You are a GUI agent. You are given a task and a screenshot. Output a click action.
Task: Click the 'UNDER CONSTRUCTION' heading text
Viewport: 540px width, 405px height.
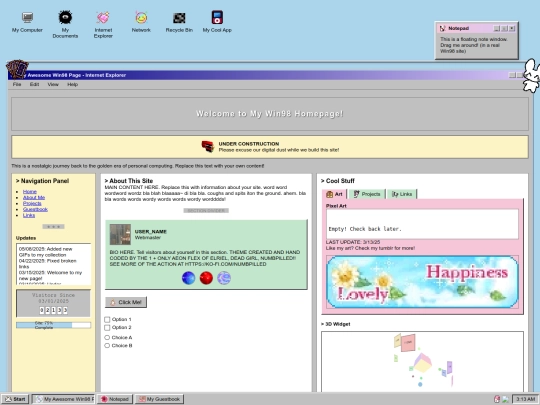249,144
